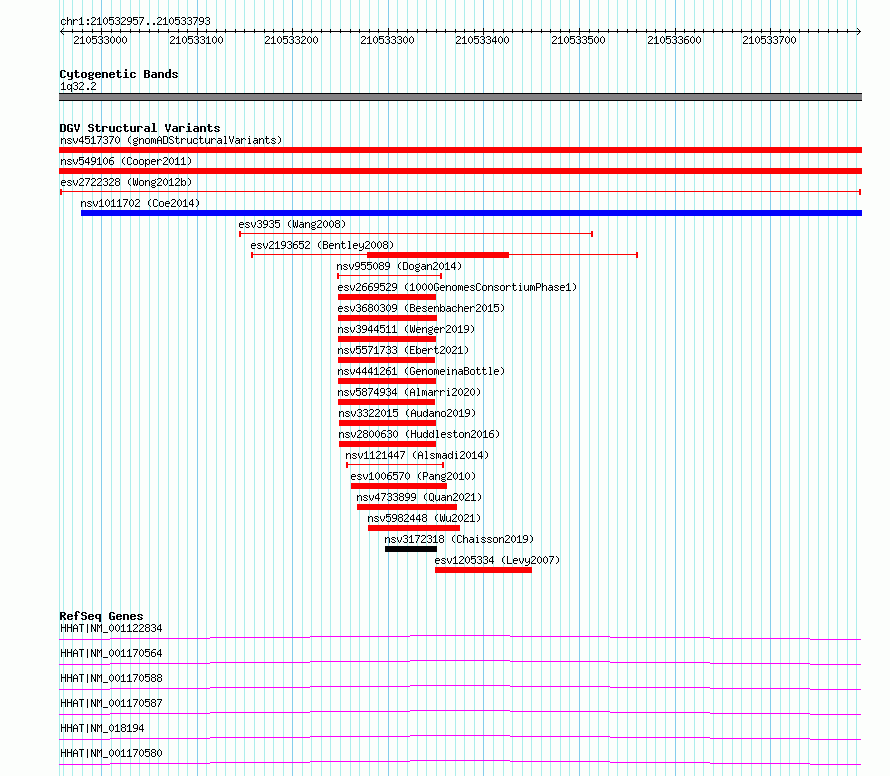Click esv2669529 1000GenomesConsortiumPhase1 red bar
The width and height of the screenshot is (890, 776).
pyautogui.click(x=387, y=297)
